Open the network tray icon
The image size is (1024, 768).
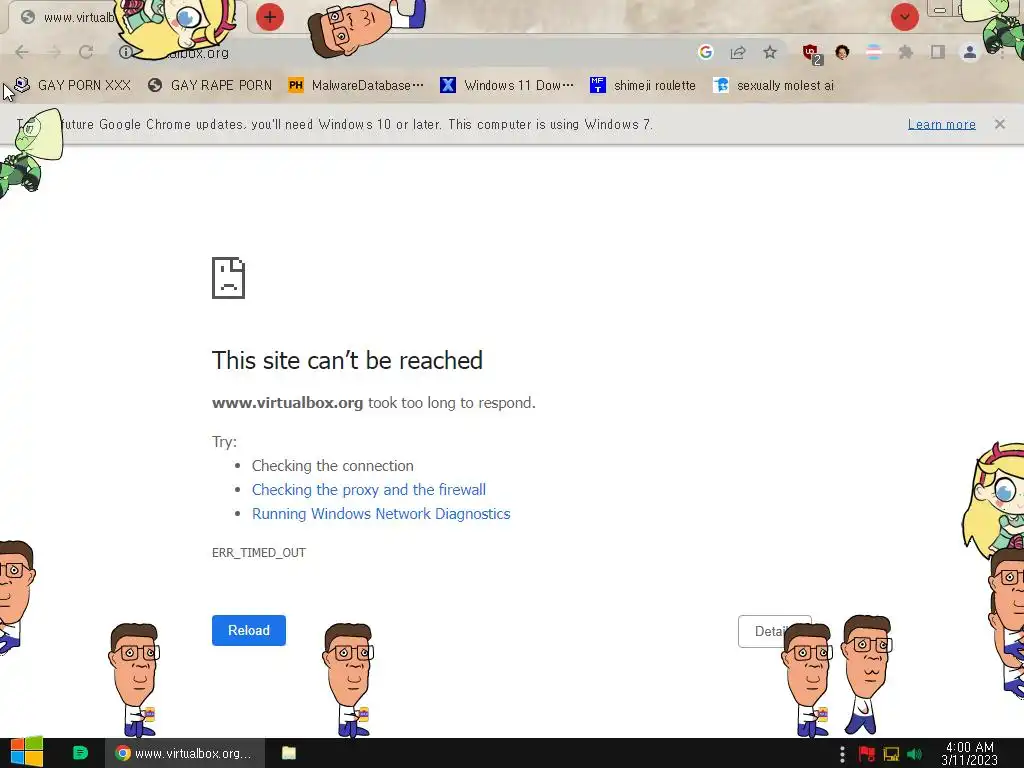[891, 754]
